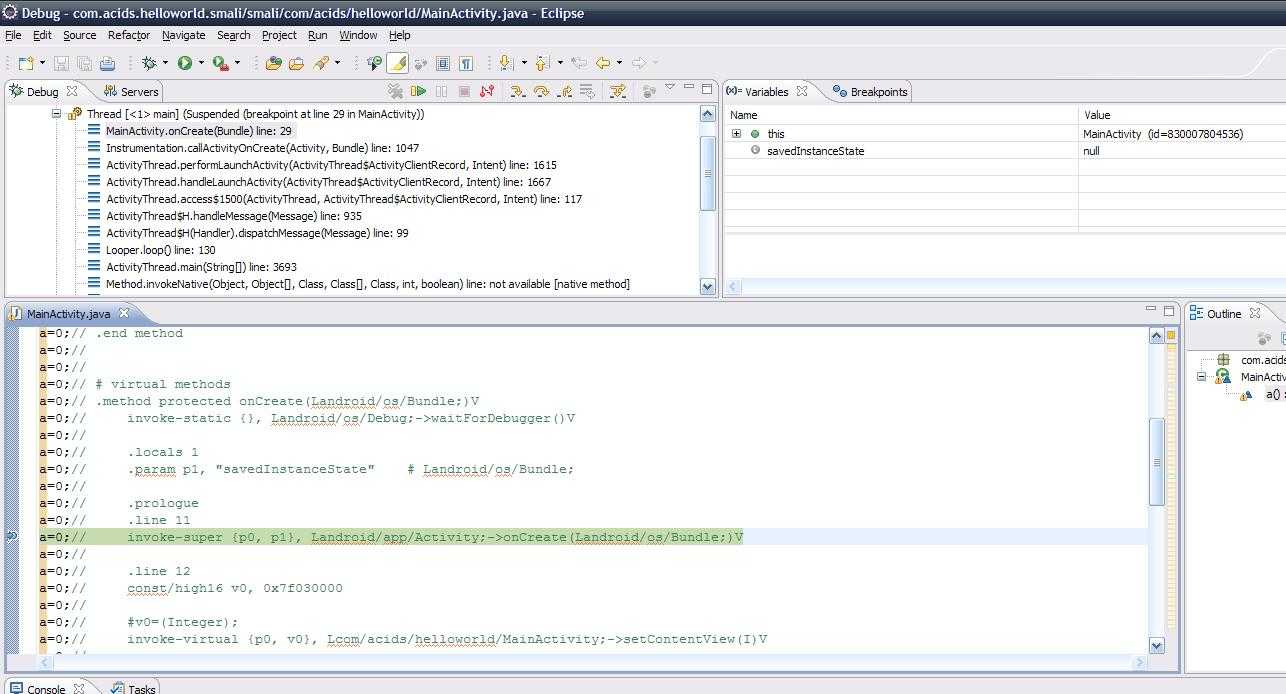Select the Console tab
The width and height of the screenshot is (1286, 694).
(x=45, y=689)
